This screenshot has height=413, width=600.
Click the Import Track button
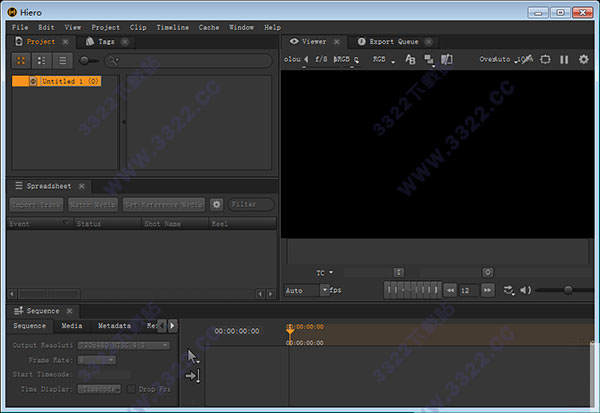click(x=37, y=204)
